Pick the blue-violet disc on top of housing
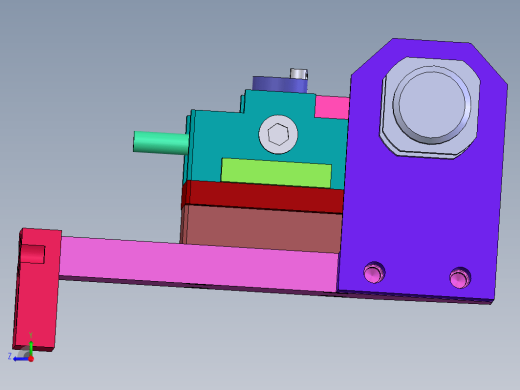This screenshot has width=520, height=390. point(279,85)
